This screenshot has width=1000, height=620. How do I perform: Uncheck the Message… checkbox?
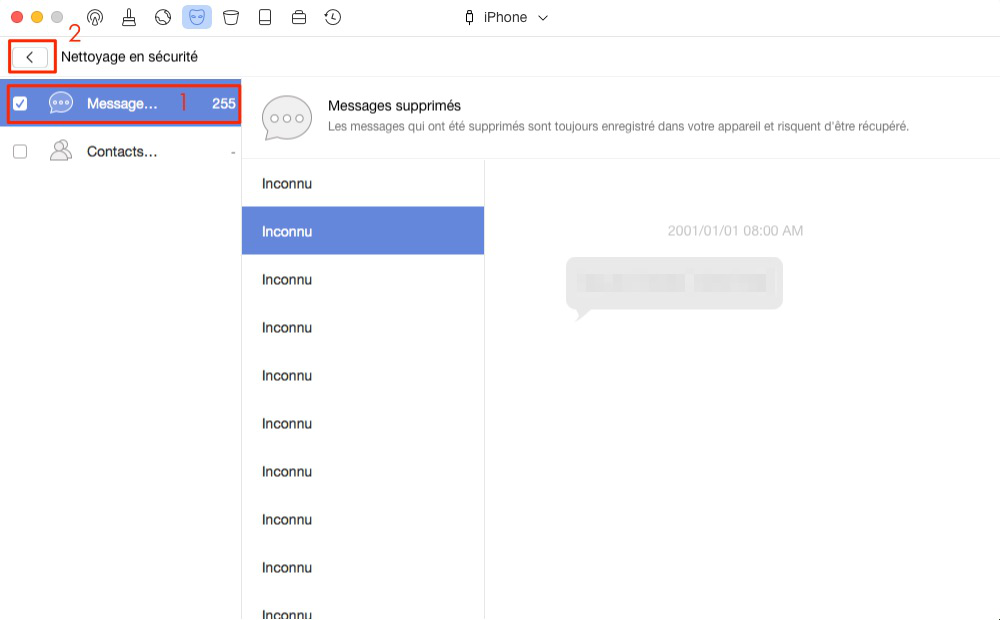pyautogui.click(x=20, y=103)
